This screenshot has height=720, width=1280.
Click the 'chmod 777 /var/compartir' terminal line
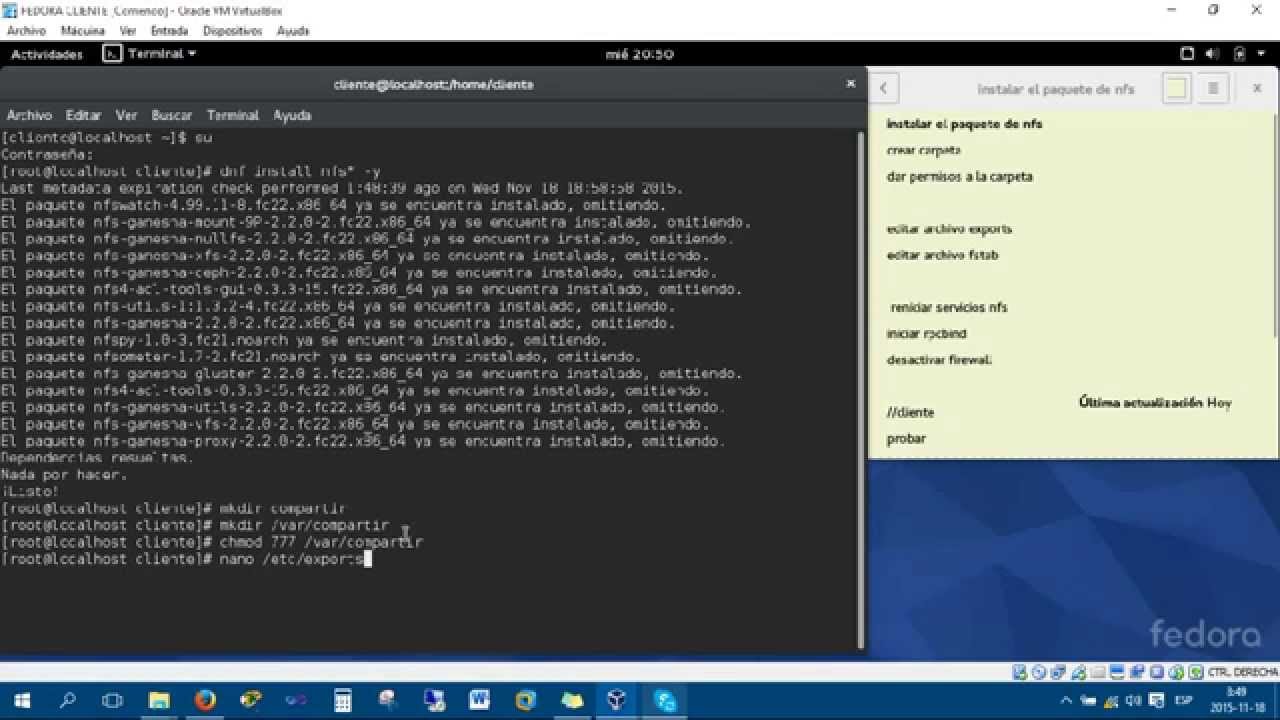point(212,542)
